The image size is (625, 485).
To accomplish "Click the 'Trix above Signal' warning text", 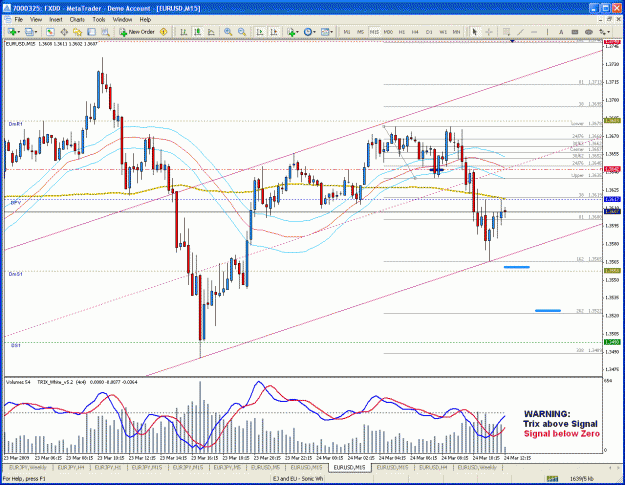I will click(560, 424).
